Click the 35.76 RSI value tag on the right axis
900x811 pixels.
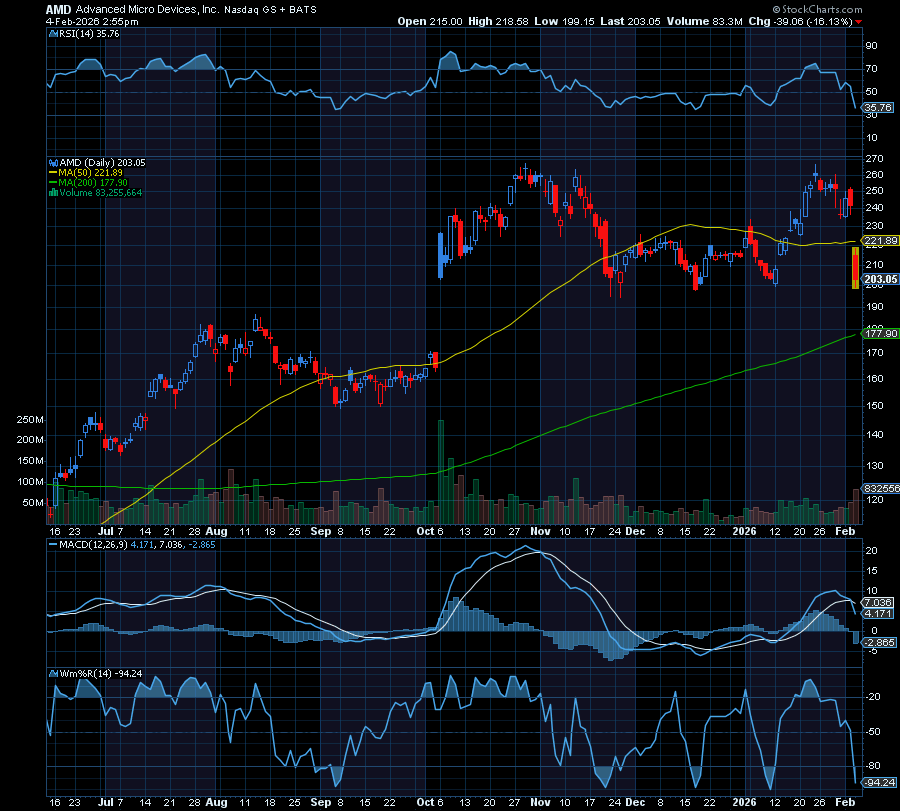[878, 107]
